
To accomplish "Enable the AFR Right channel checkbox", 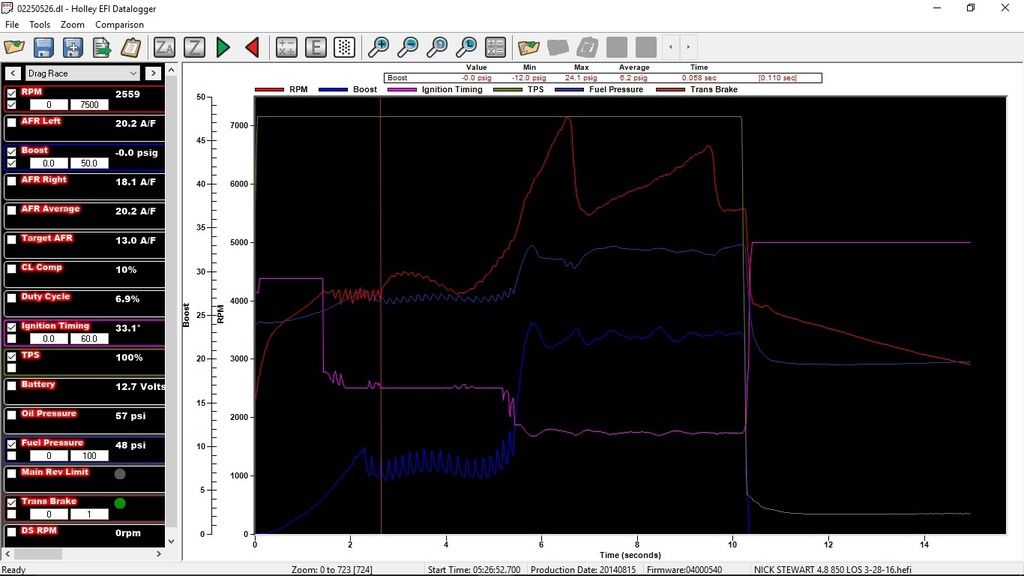I will coord(12,181).
